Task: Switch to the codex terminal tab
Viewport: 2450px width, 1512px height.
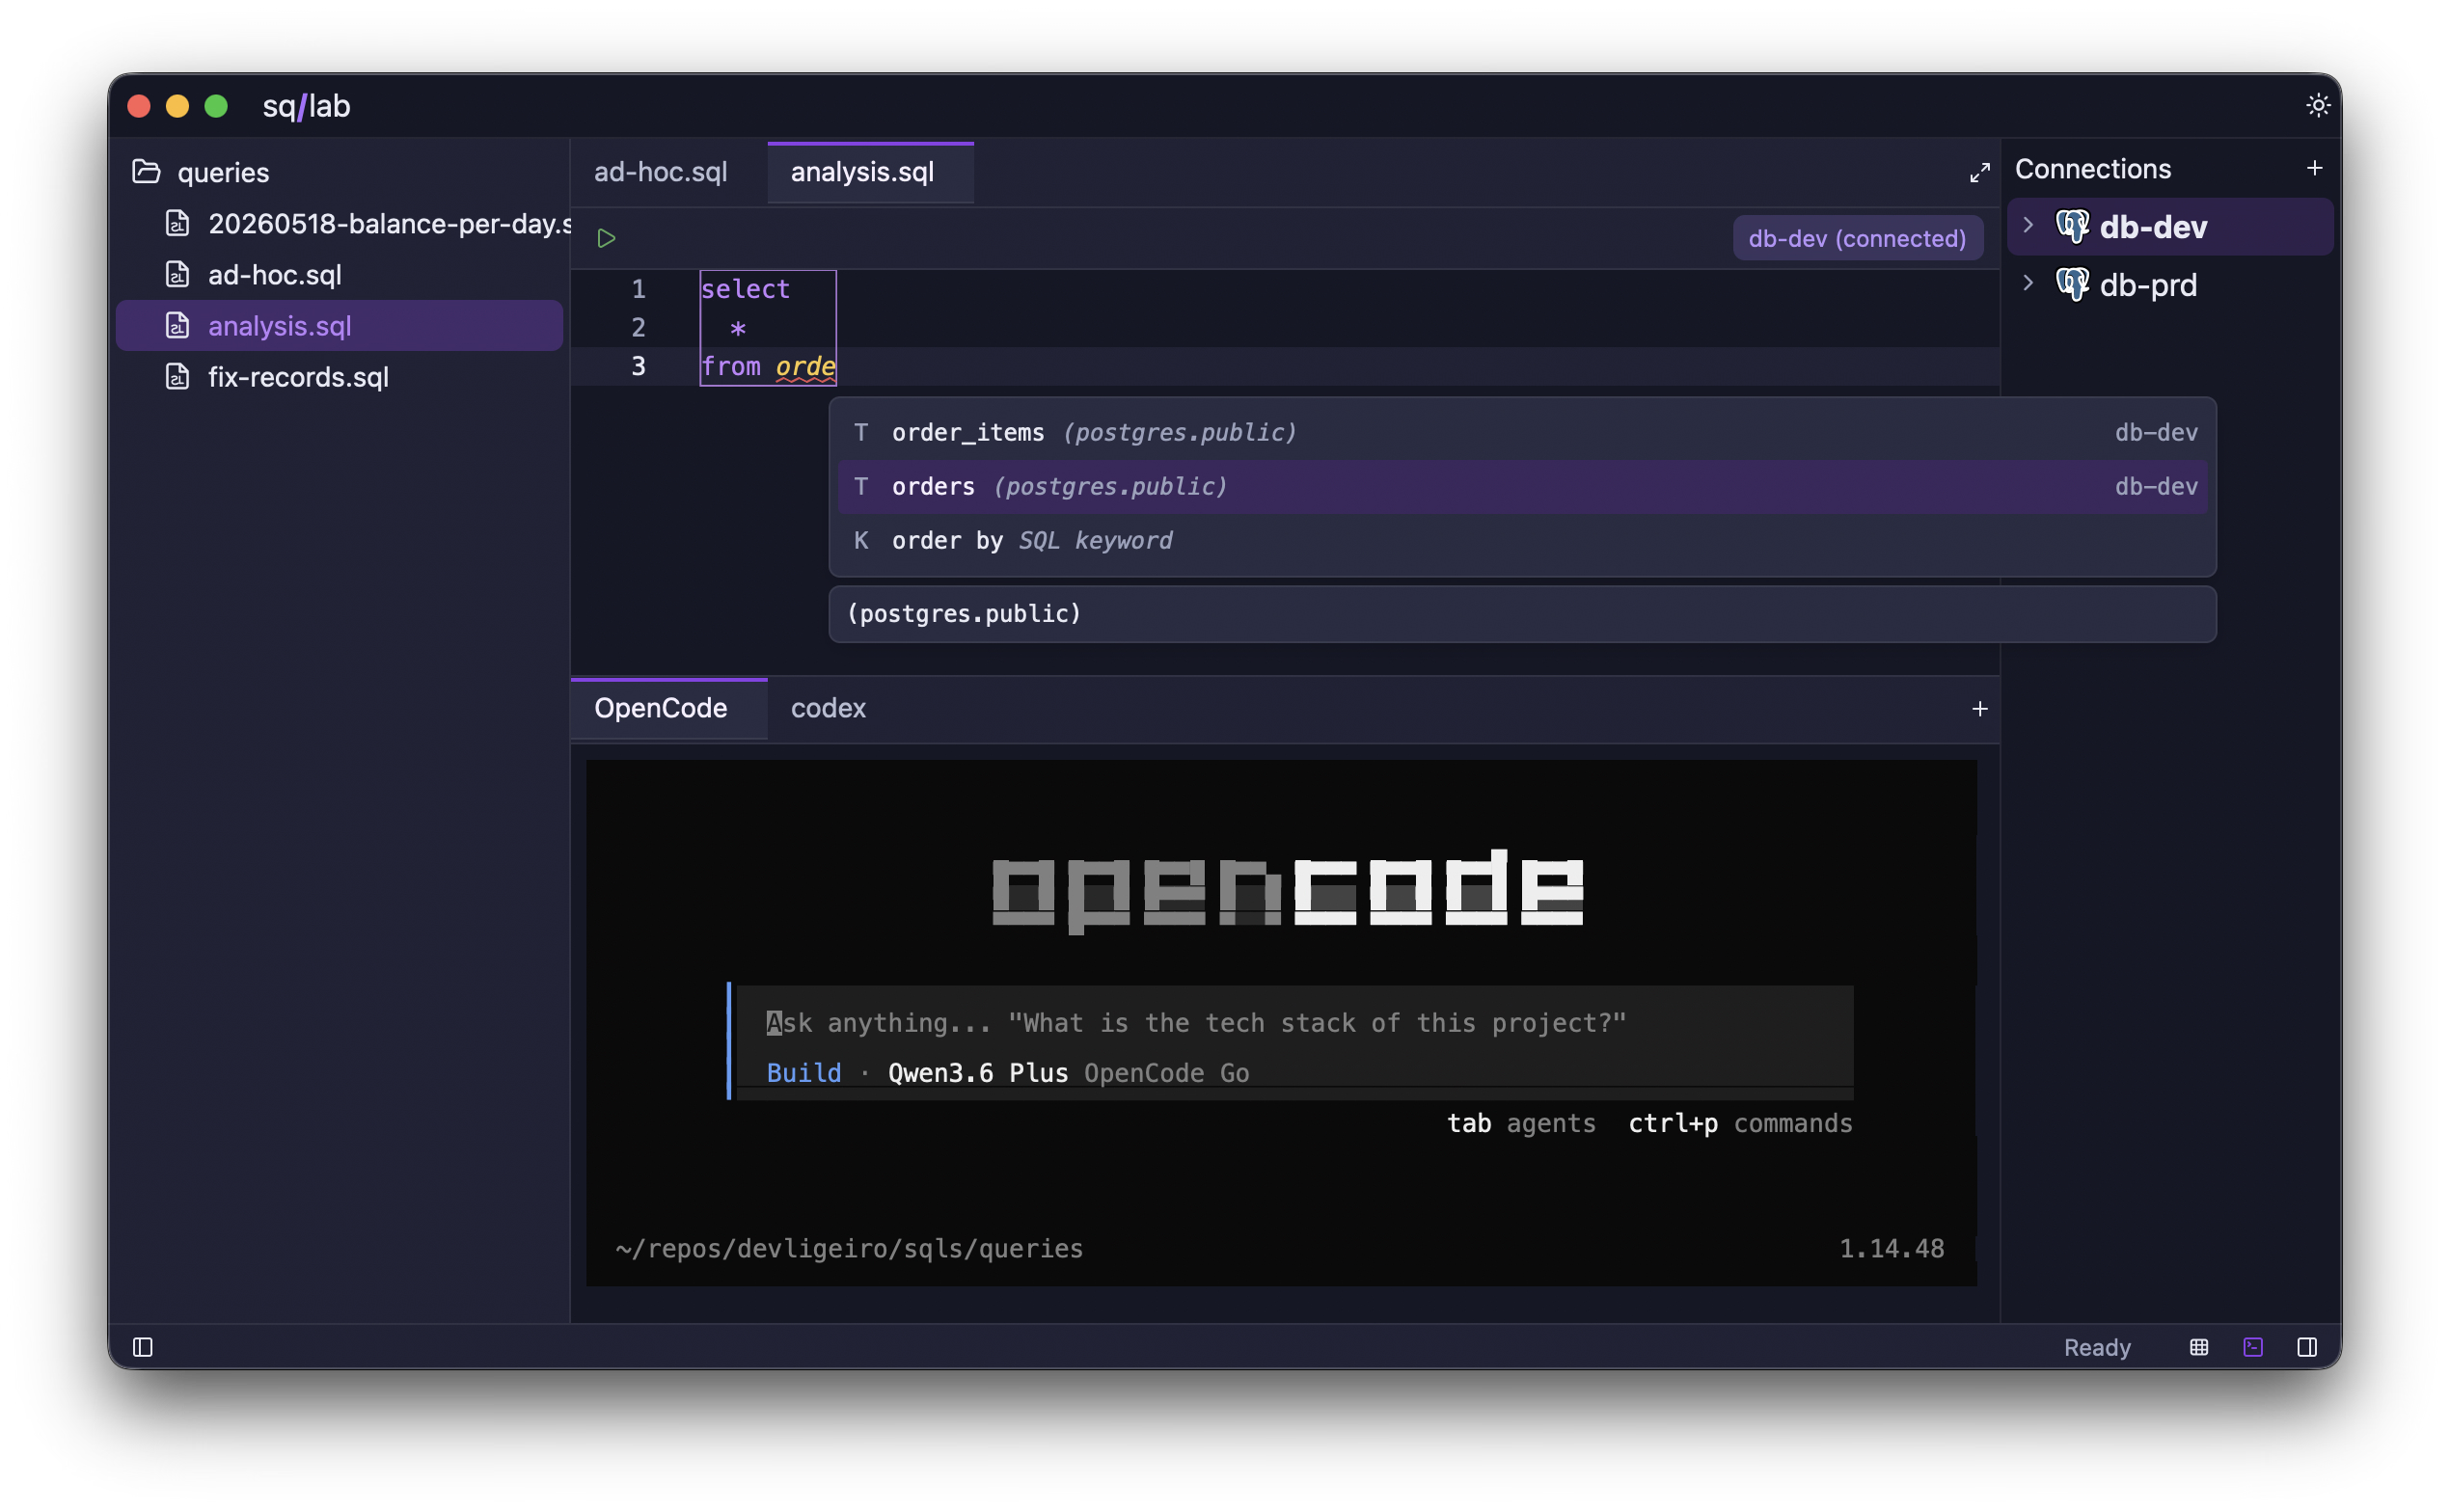Action: [x=828, y=708]
